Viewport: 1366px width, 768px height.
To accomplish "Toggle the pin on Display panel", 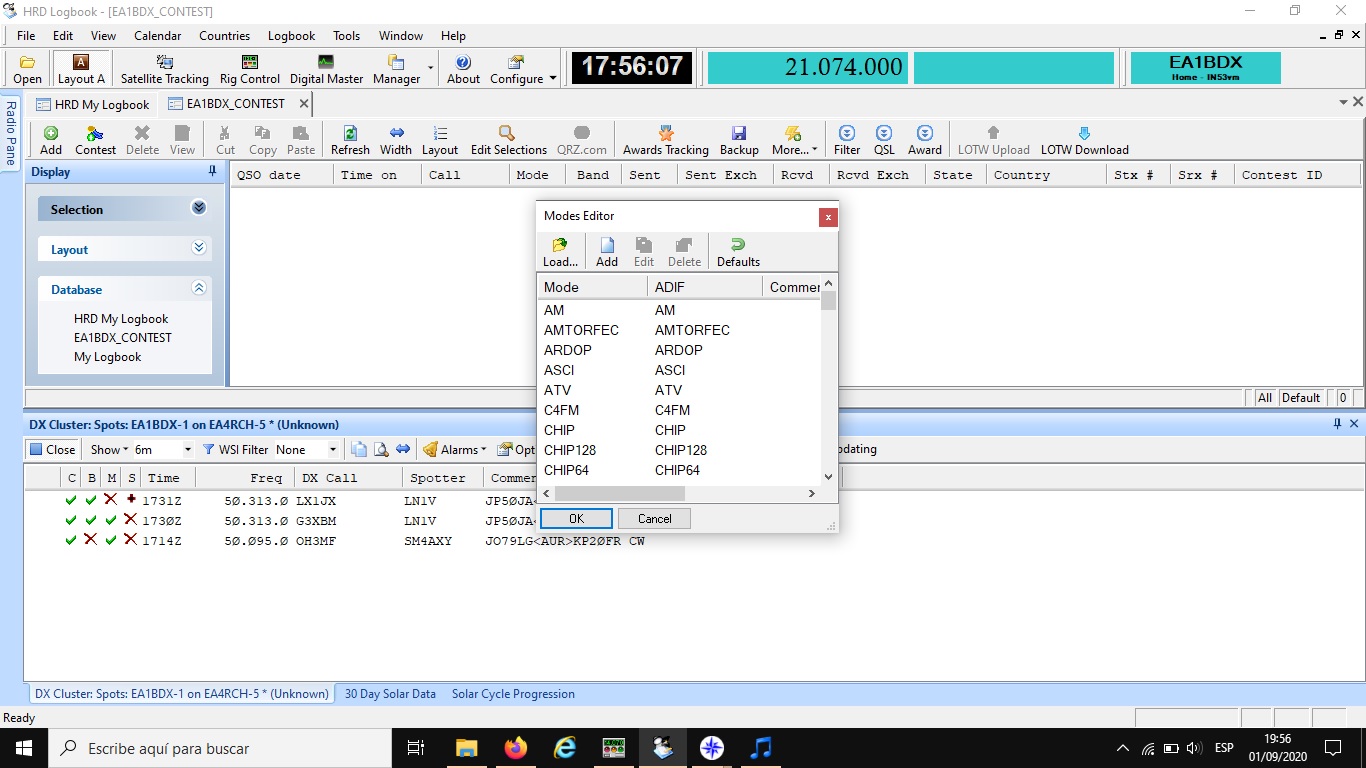I will [212, 172].
